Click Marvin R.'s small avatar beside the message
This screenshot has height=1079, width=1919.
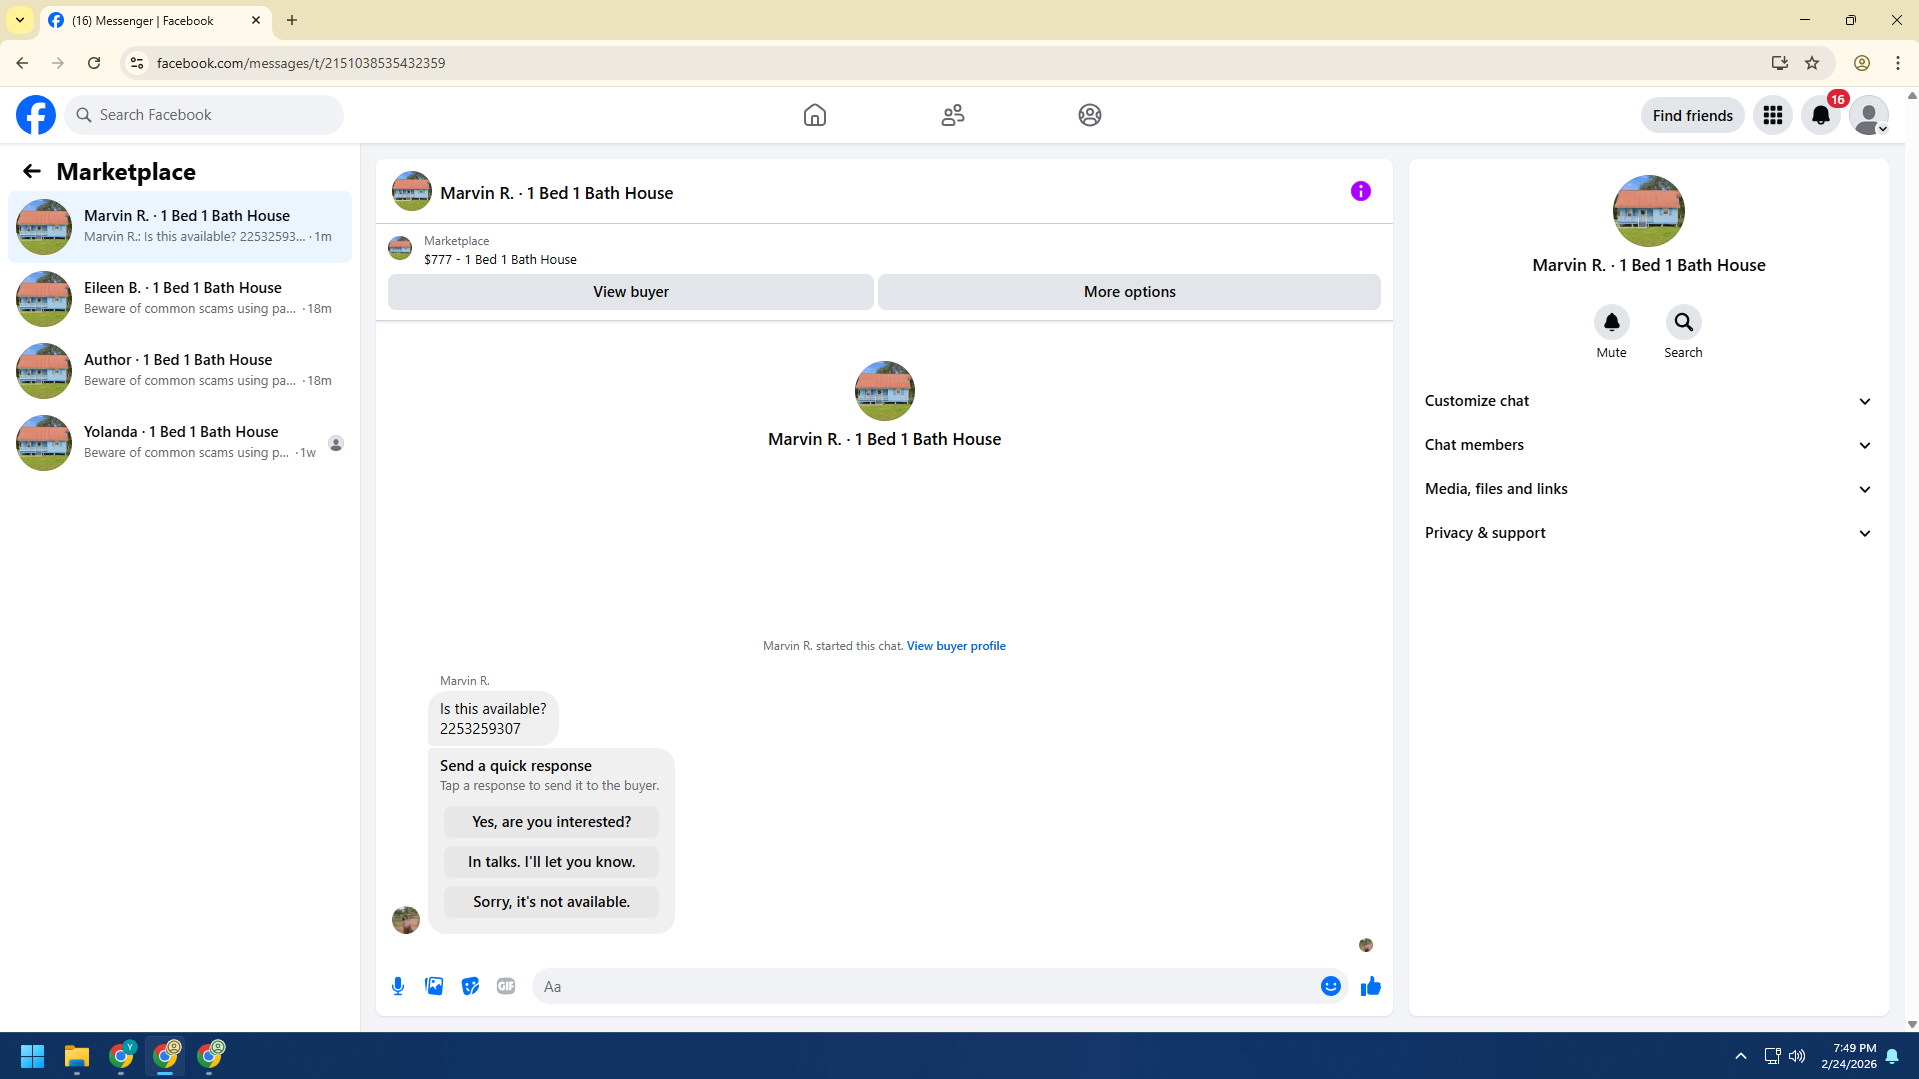406,920
